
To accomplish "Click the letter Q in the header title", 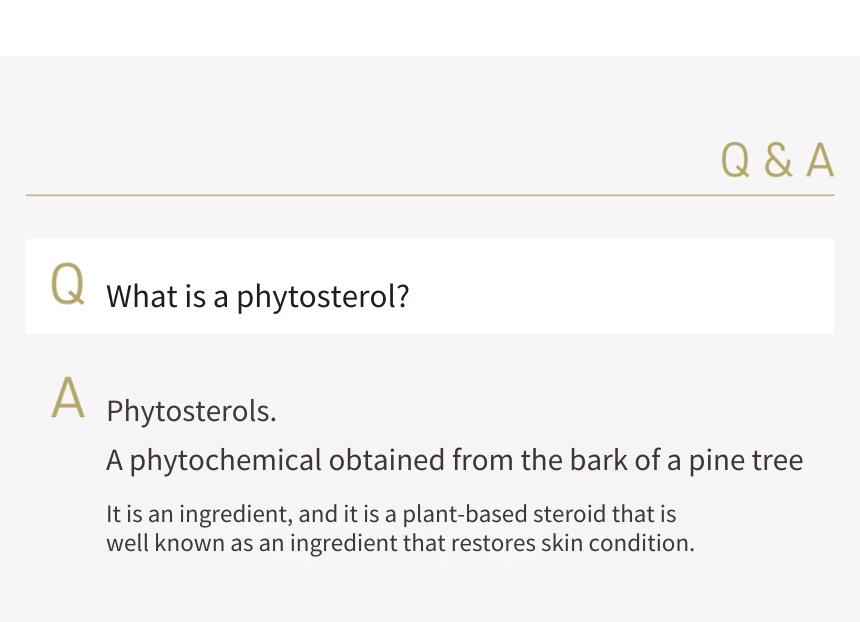I will pyautogui.click(x=735, y=161).
